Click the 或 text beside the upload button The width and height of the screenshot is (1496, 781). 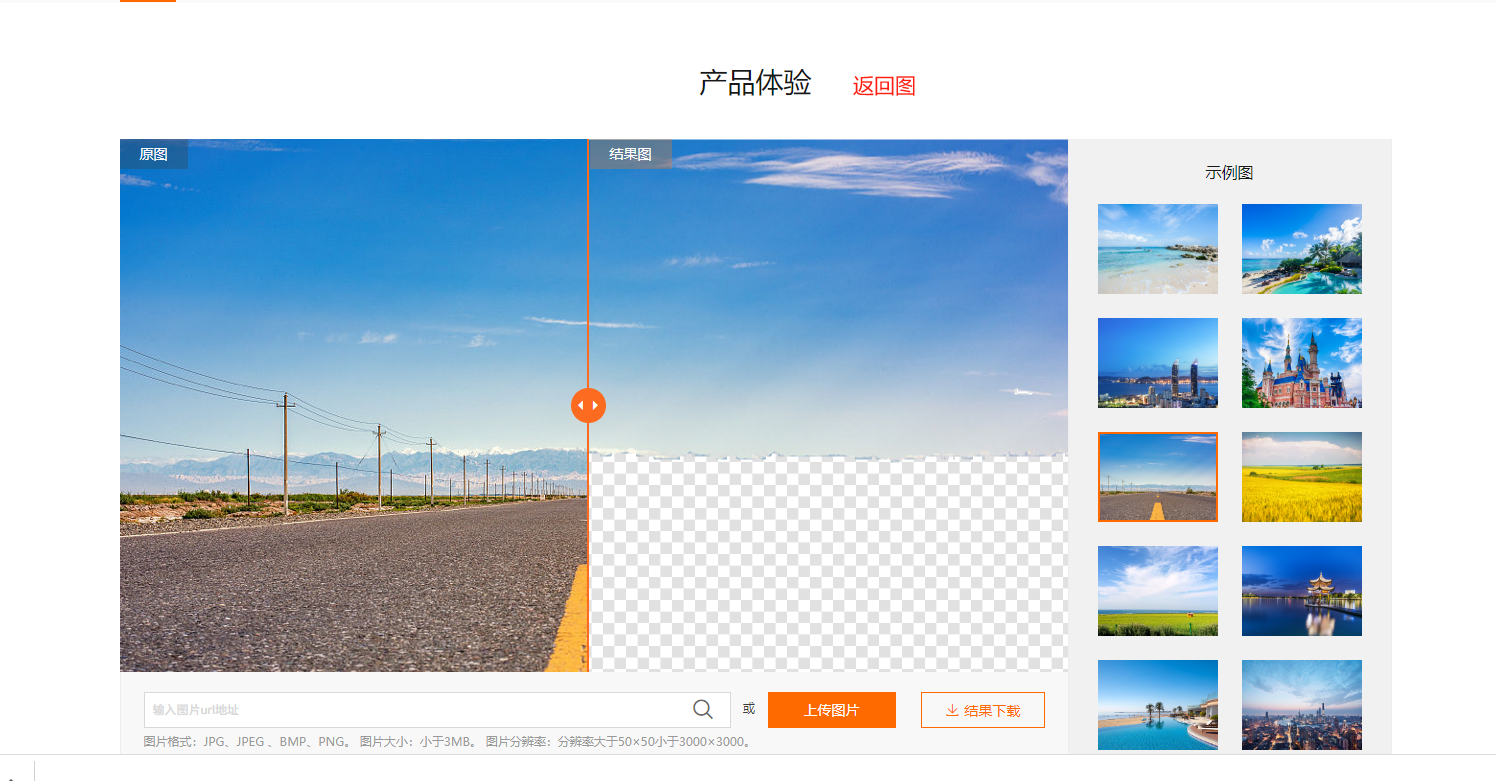(x=749, y=710)
